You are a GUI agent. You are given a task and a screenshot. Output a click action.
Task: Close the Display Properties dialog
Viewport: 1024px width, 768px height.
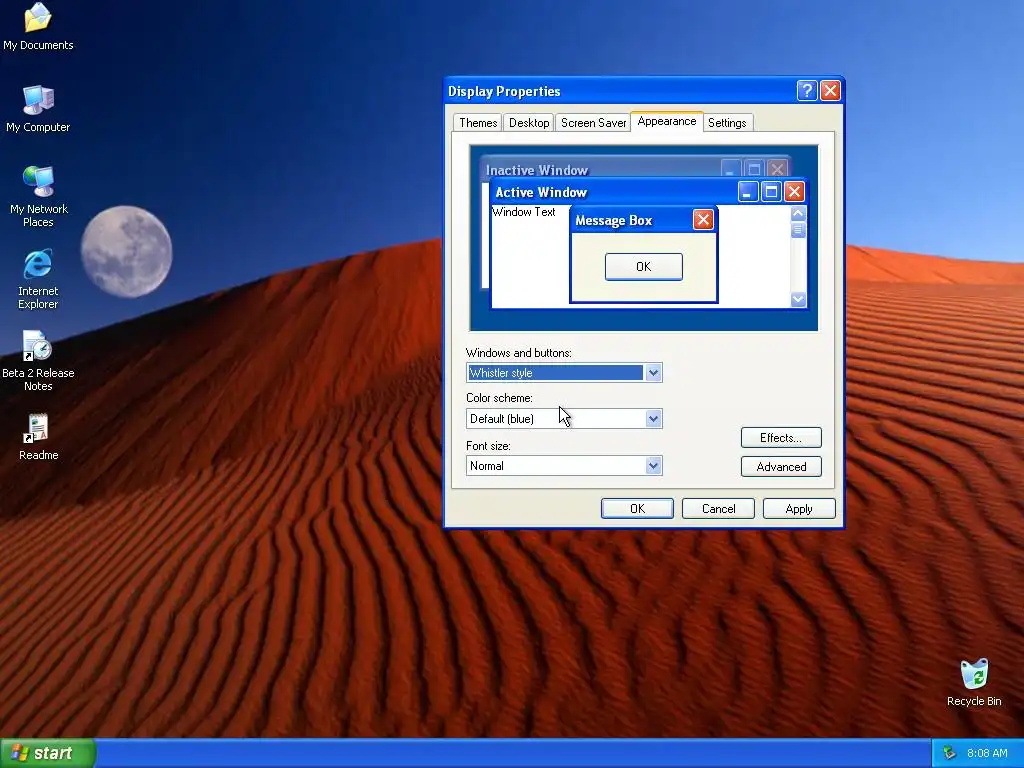pos(830,91)
